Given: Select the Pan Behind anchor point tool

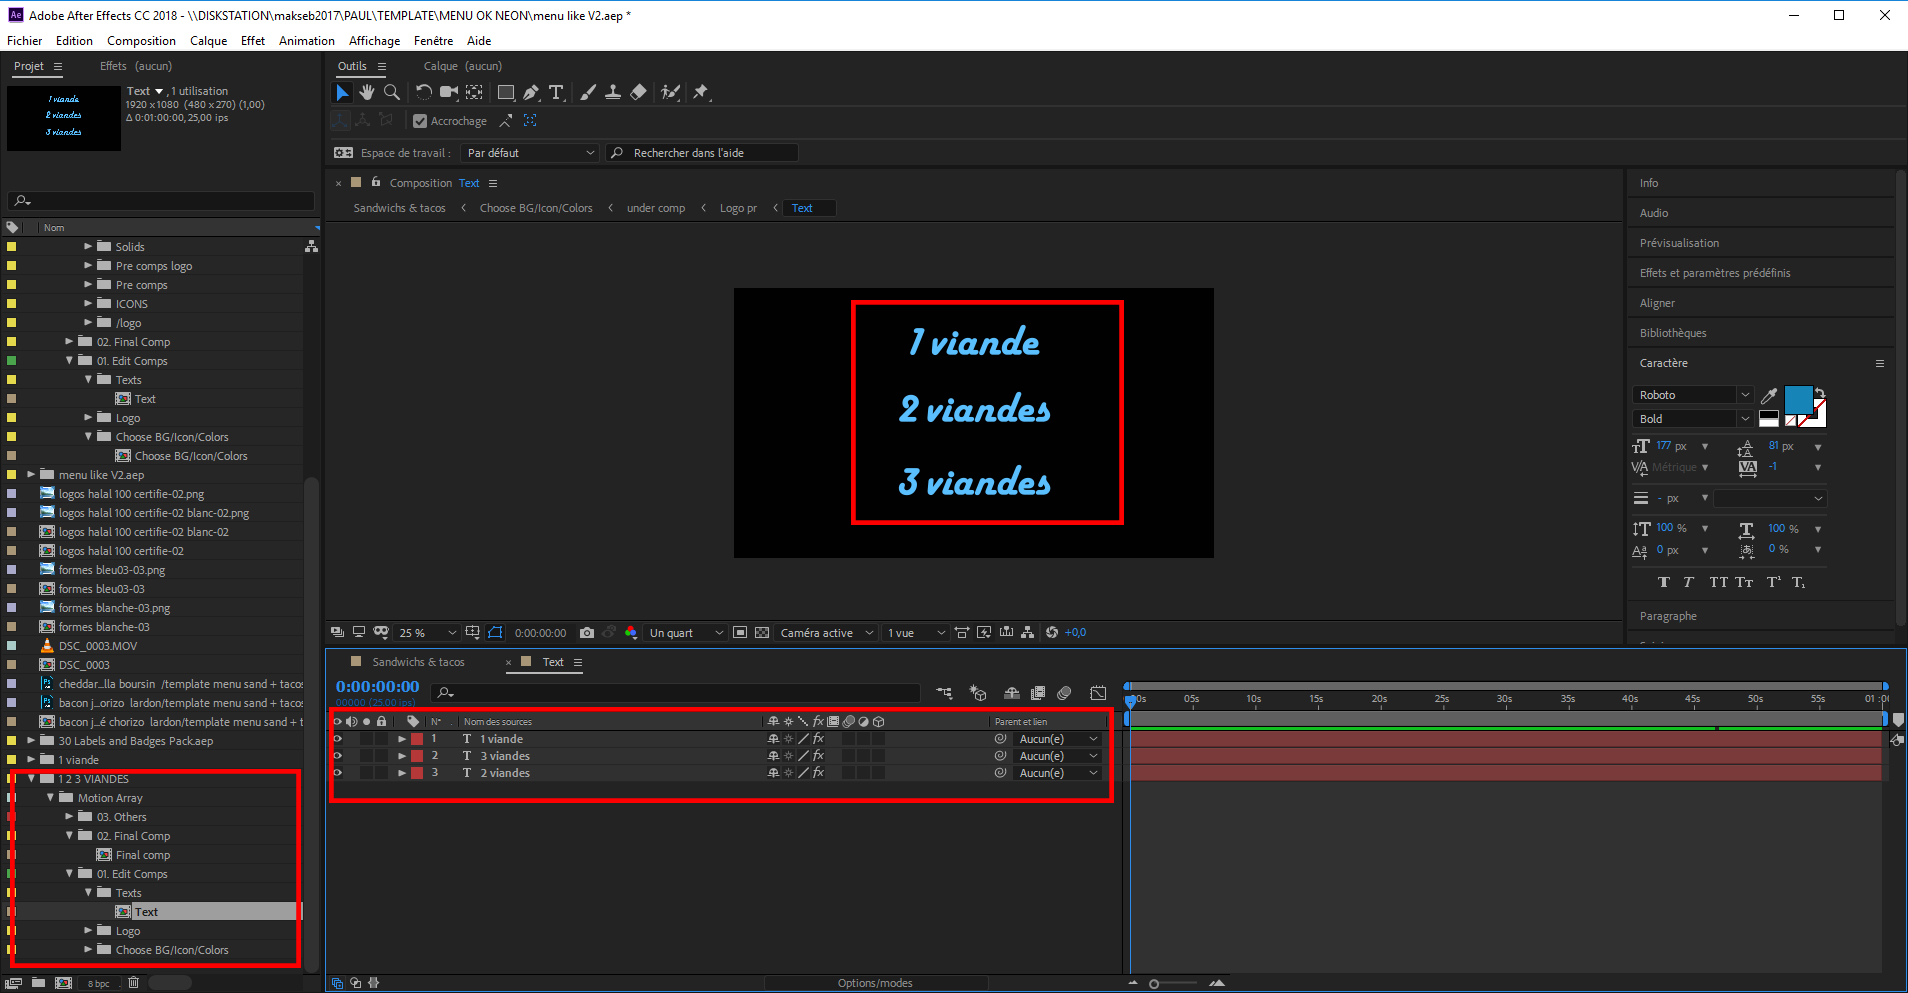Looking at the screenshot, I should [x=474, y=92].
